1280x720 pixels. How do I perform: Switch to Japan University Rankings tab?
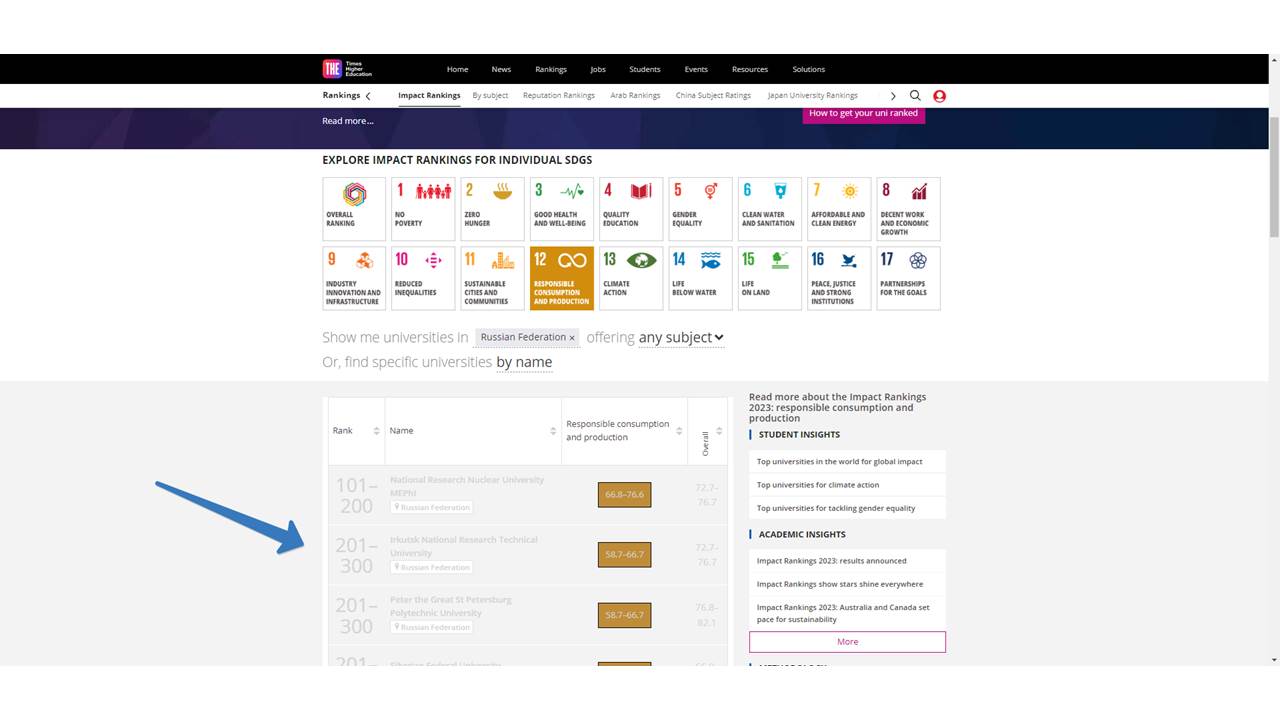[x=813, y=96]
